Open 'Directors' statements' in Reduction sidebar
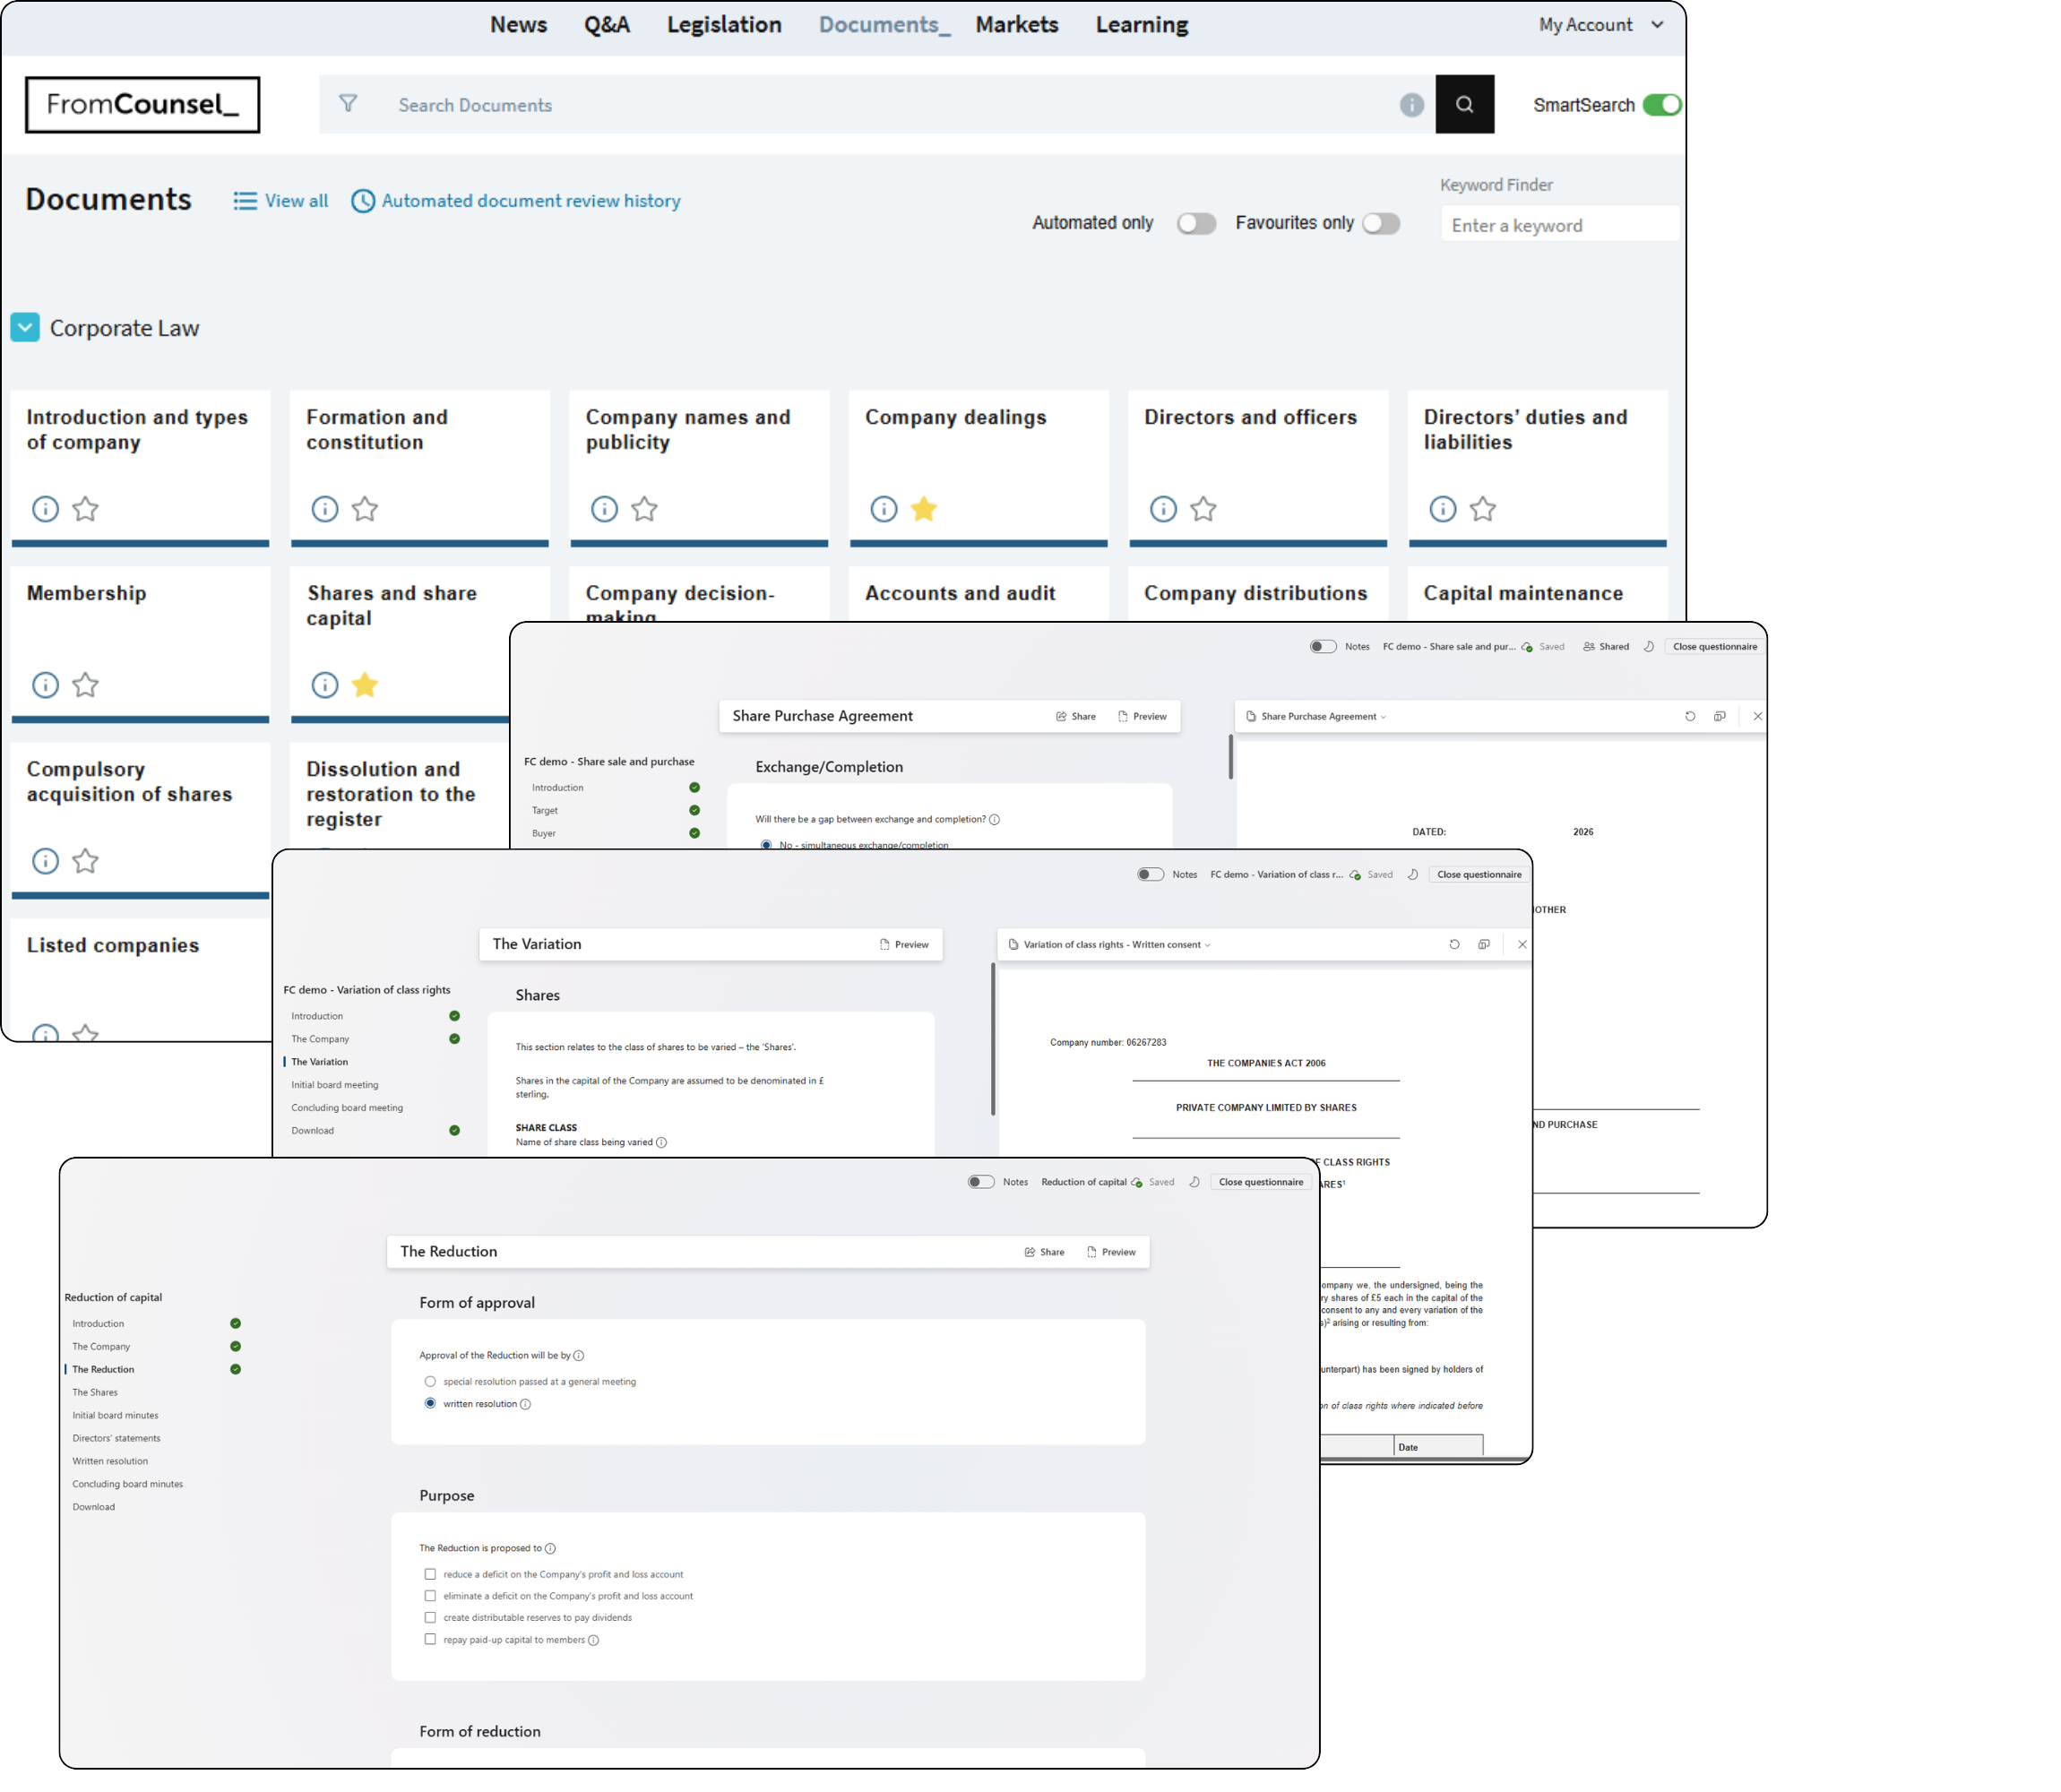The height and width of the screenshot is (1792, 2061). click(116, 1438)
